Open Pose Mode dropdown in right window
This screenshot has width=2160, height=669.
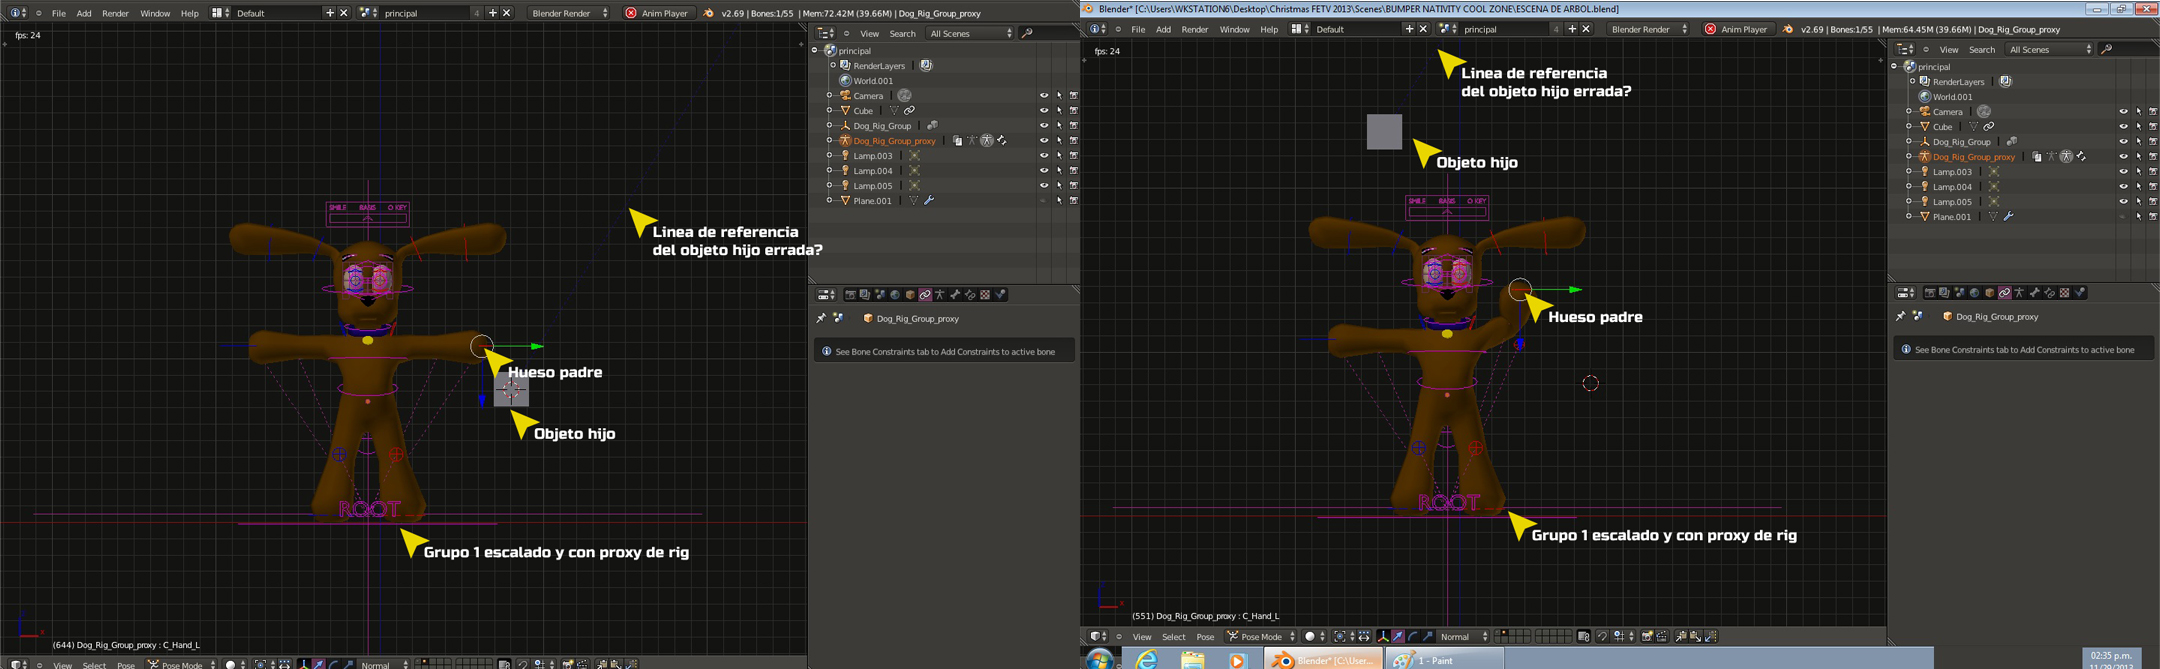pos(1261,636)
